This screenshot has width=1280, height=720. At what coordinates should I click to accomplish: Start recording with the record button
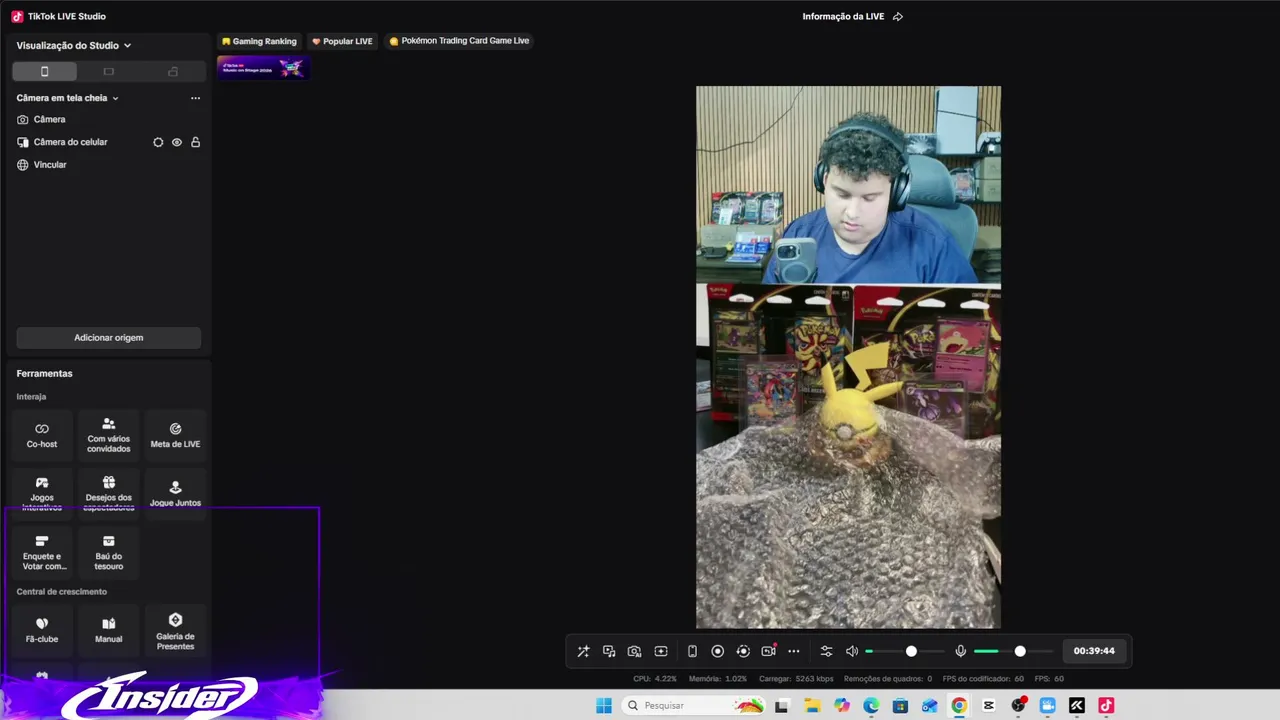717,651
